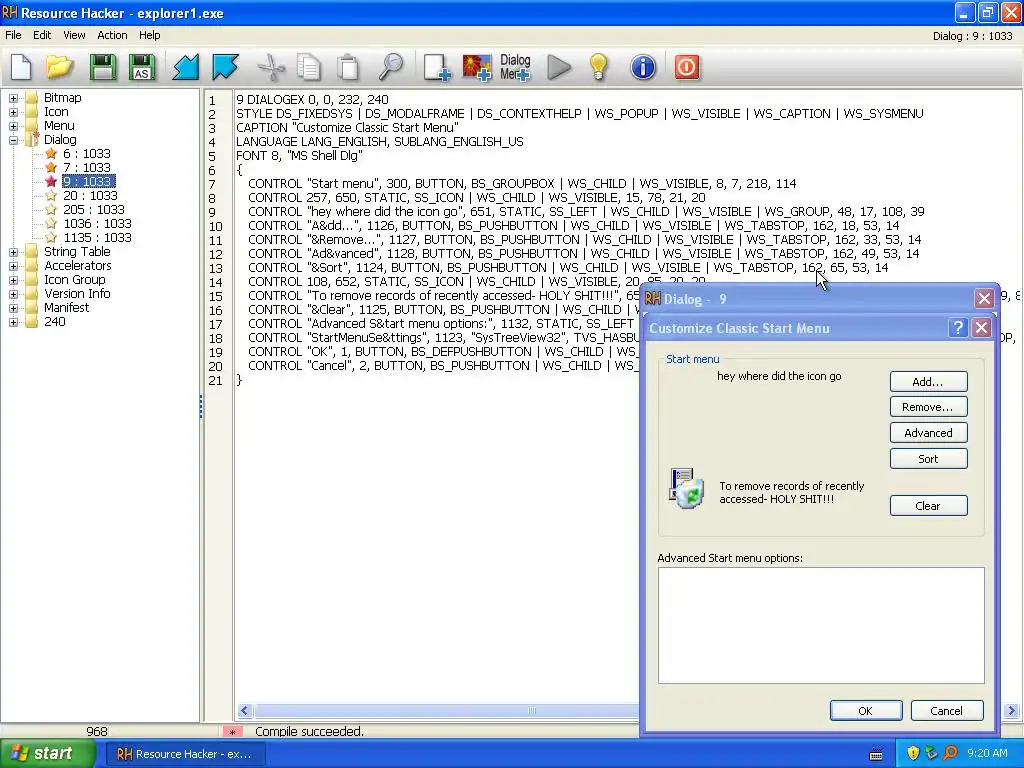Click the Copy pages icon
This screenshot has width=1024, height=768.
(x=309, y=67)
